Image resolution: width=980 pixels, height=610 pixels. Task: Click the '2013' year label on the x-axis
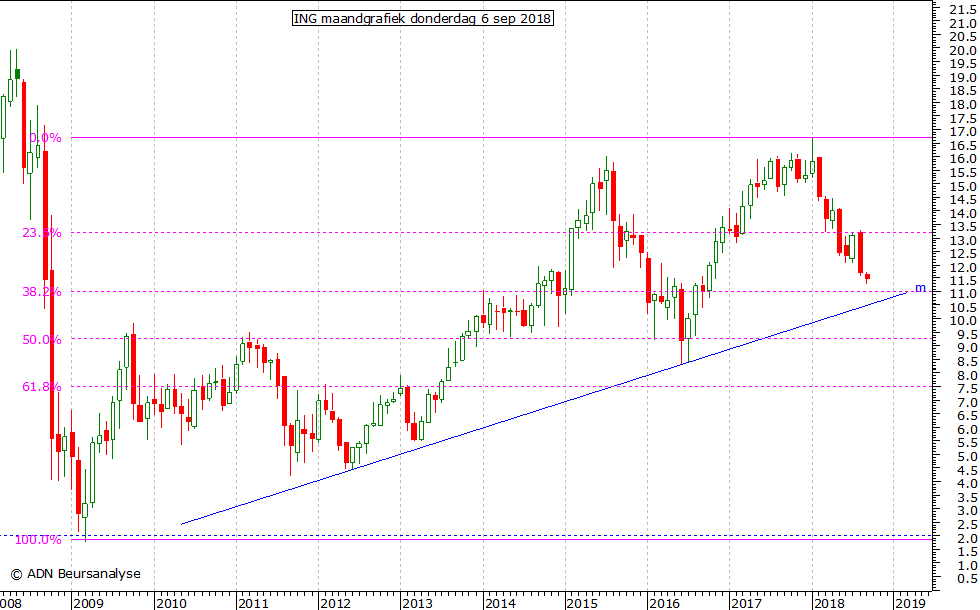[418, 603]
